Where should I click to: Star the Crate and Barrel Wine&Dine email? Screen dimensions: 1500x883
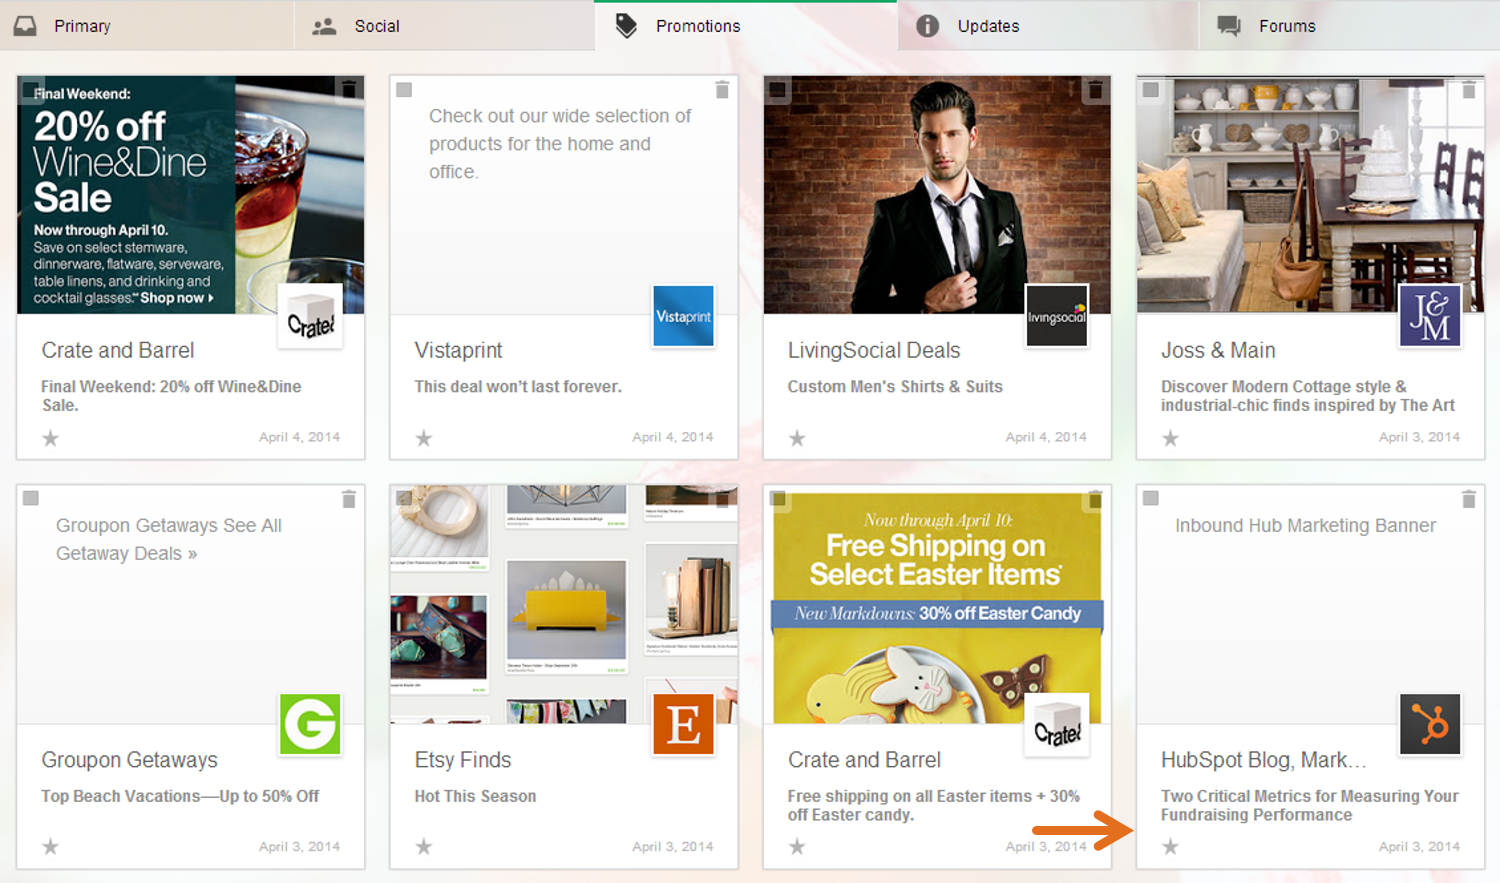click(x=51, y=438)
